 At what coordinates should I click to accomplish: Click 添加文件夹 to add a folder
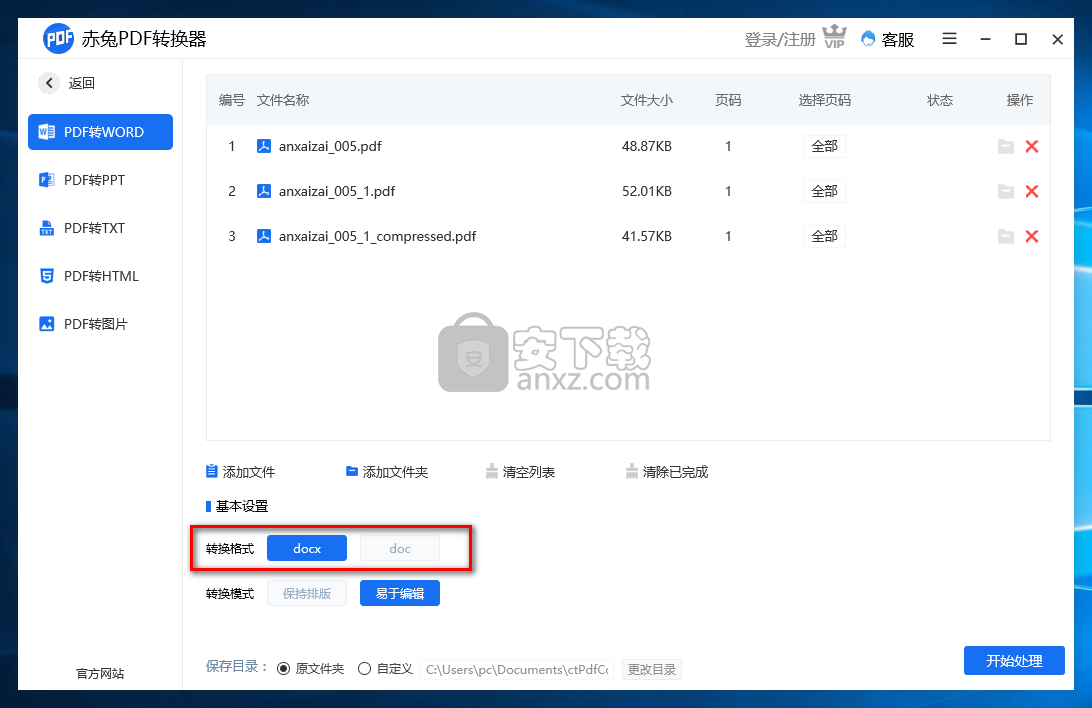(x=387, y=472)
